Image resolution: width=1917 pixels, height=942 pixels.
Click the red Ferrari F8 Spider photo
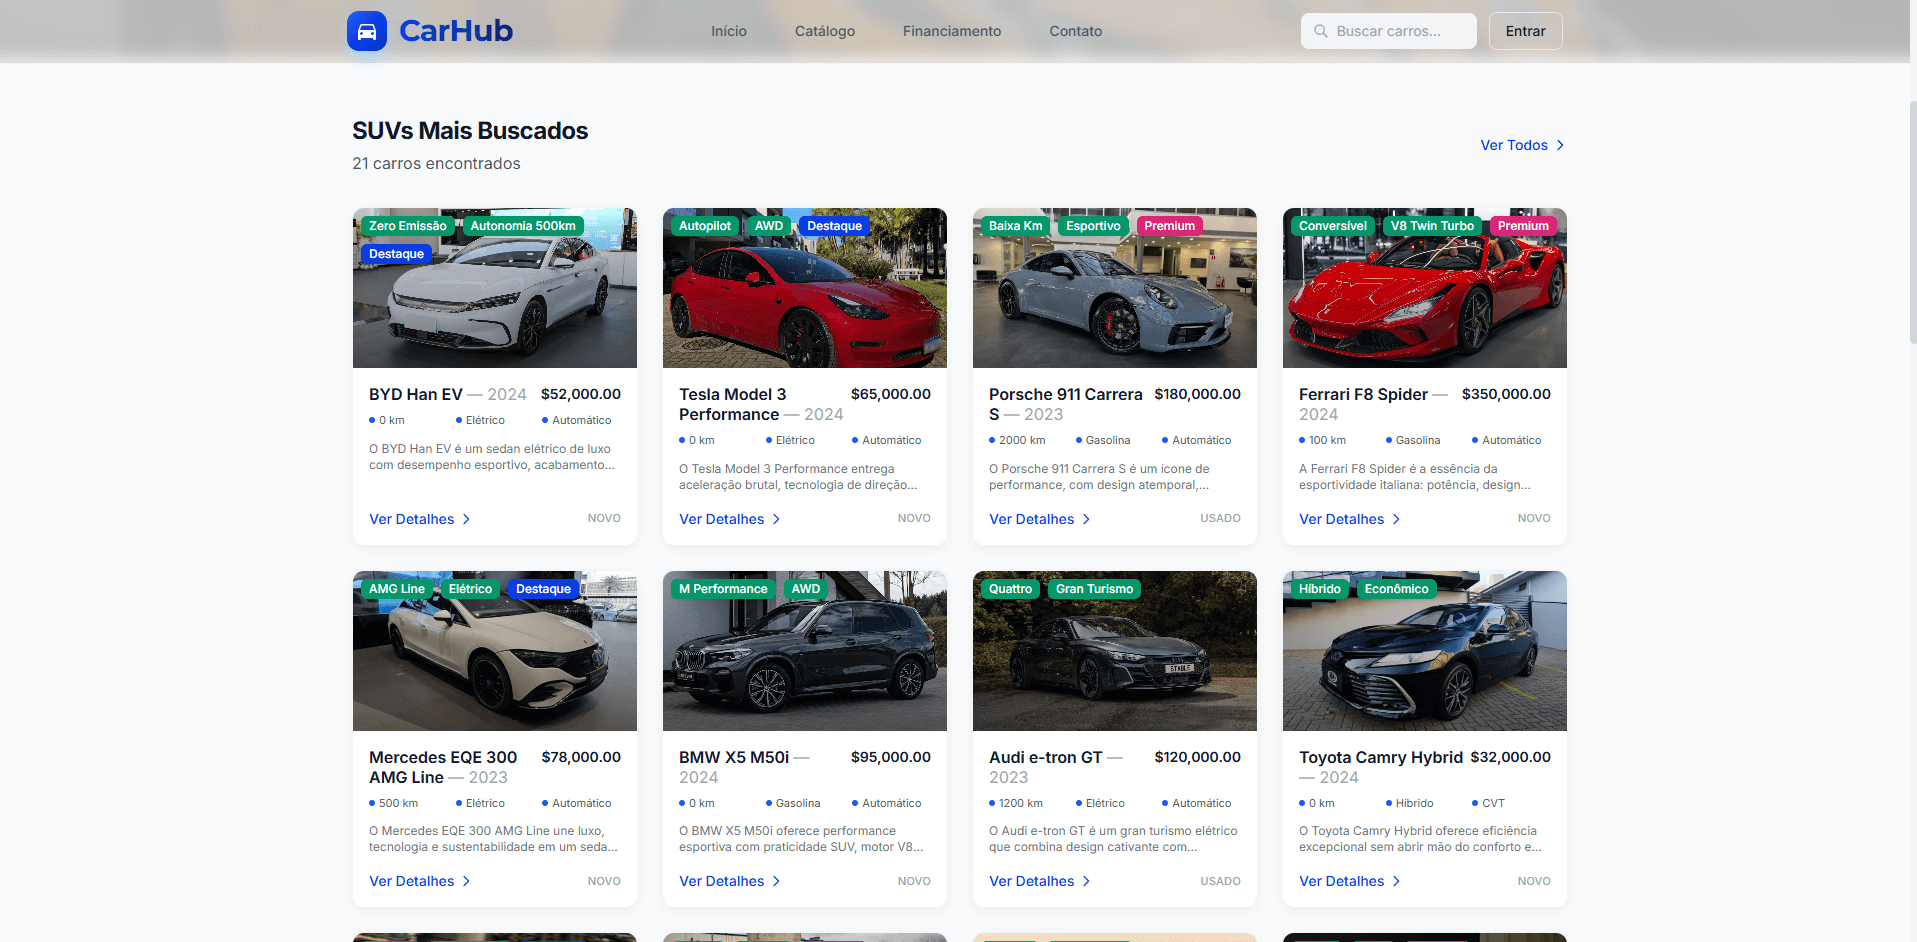(1424, 288)
